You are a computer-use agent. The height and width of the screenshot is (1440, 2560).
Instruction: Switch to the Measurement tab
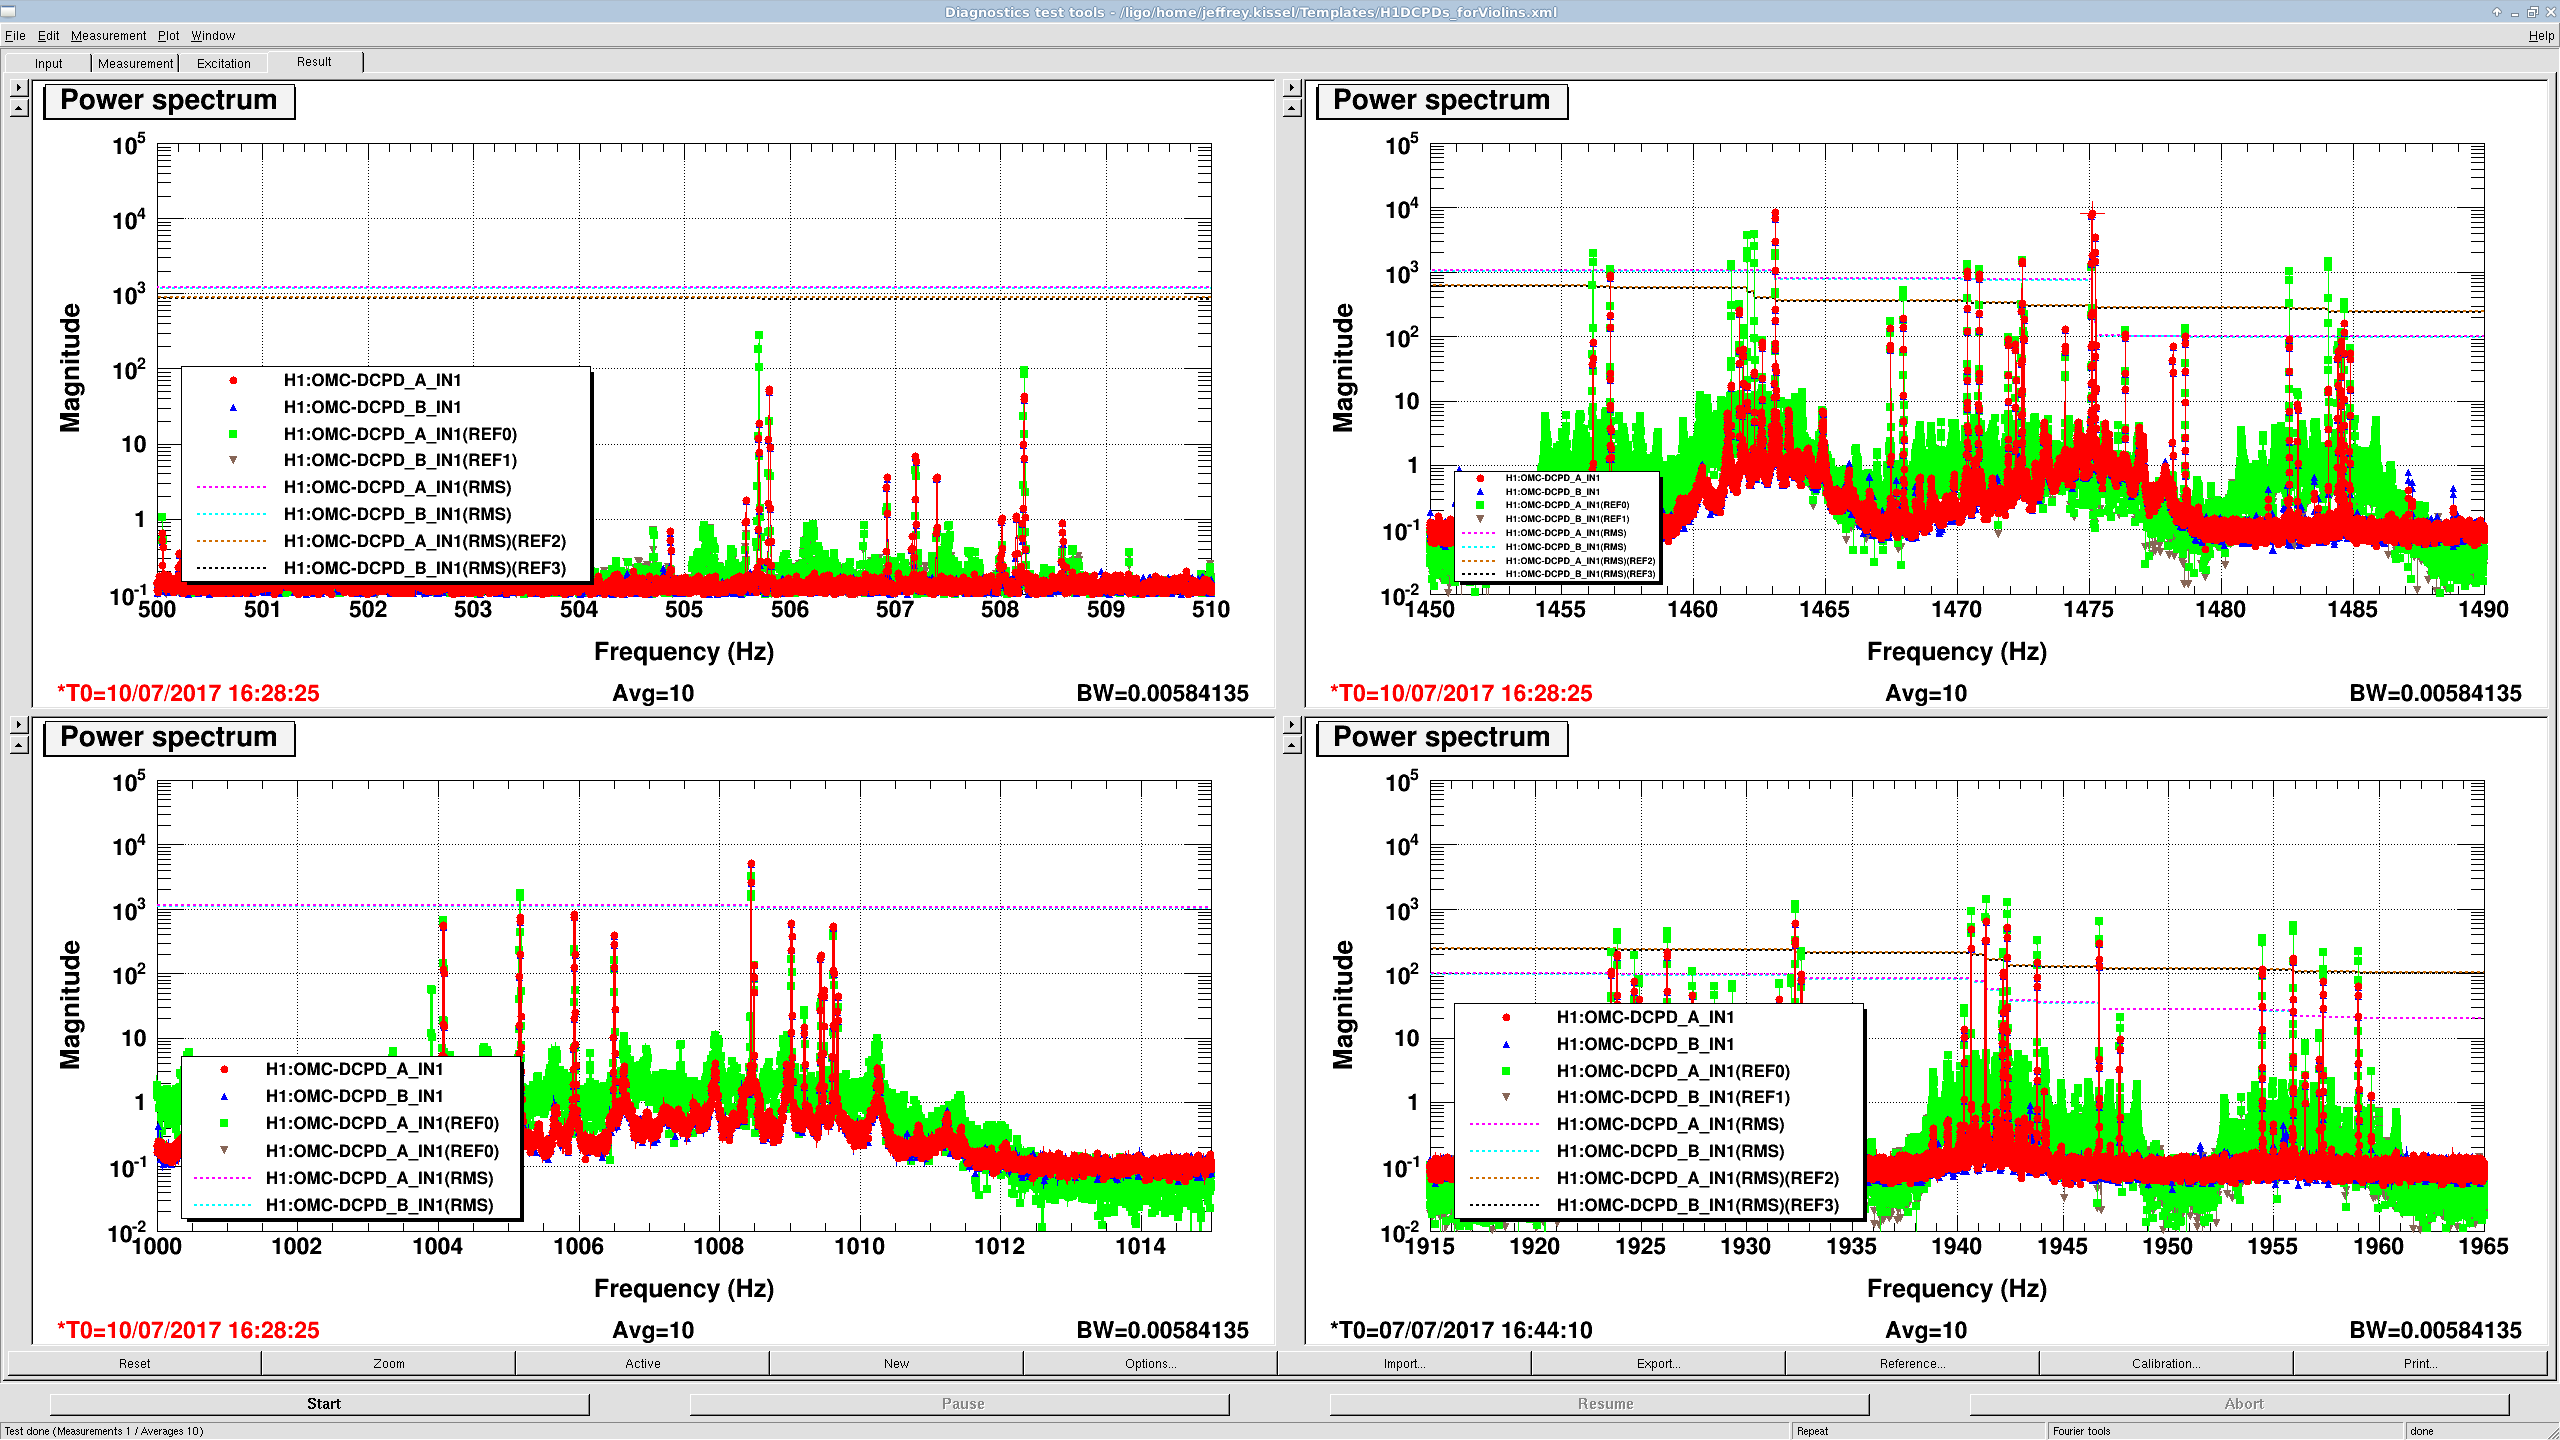click(135, 63)
